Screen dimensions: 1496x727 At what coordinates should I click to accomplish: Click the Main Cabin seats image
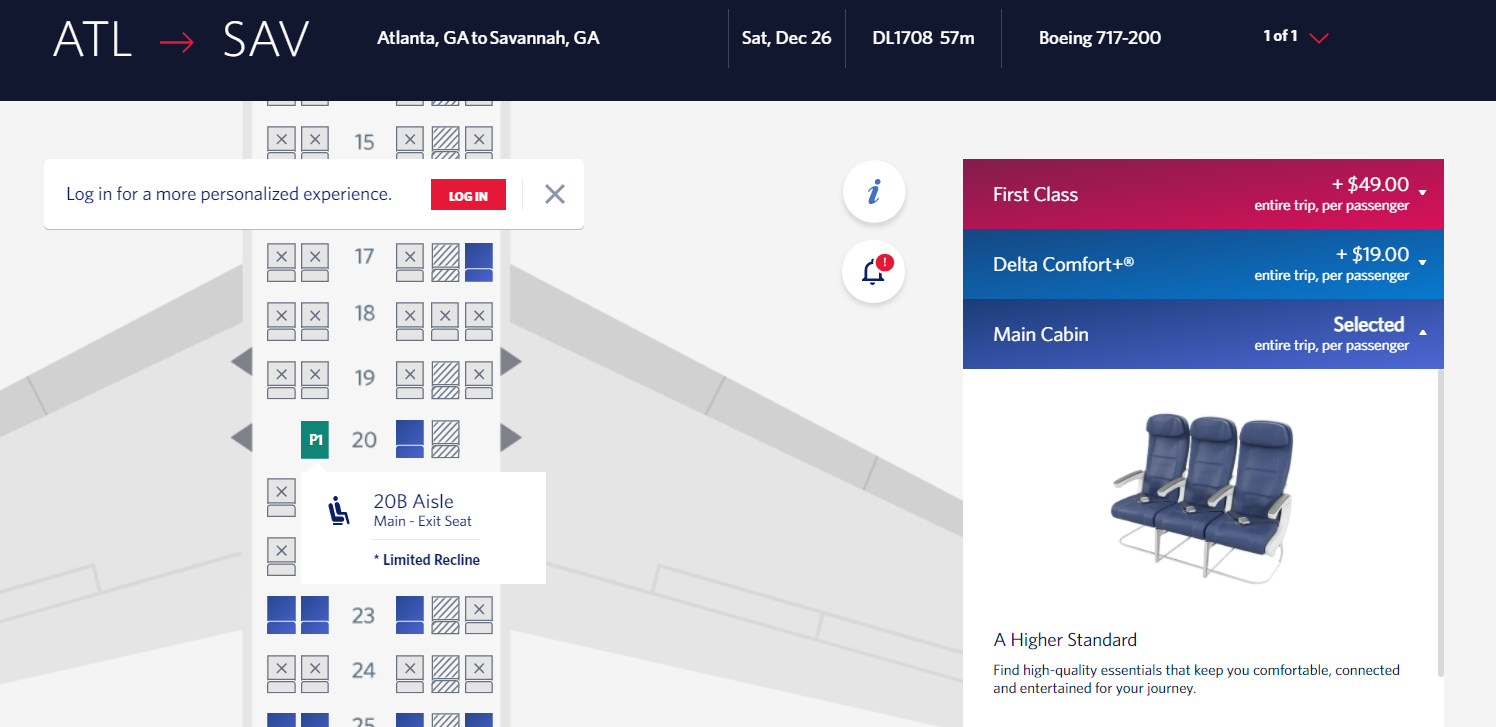click(x=1201, y=494)
